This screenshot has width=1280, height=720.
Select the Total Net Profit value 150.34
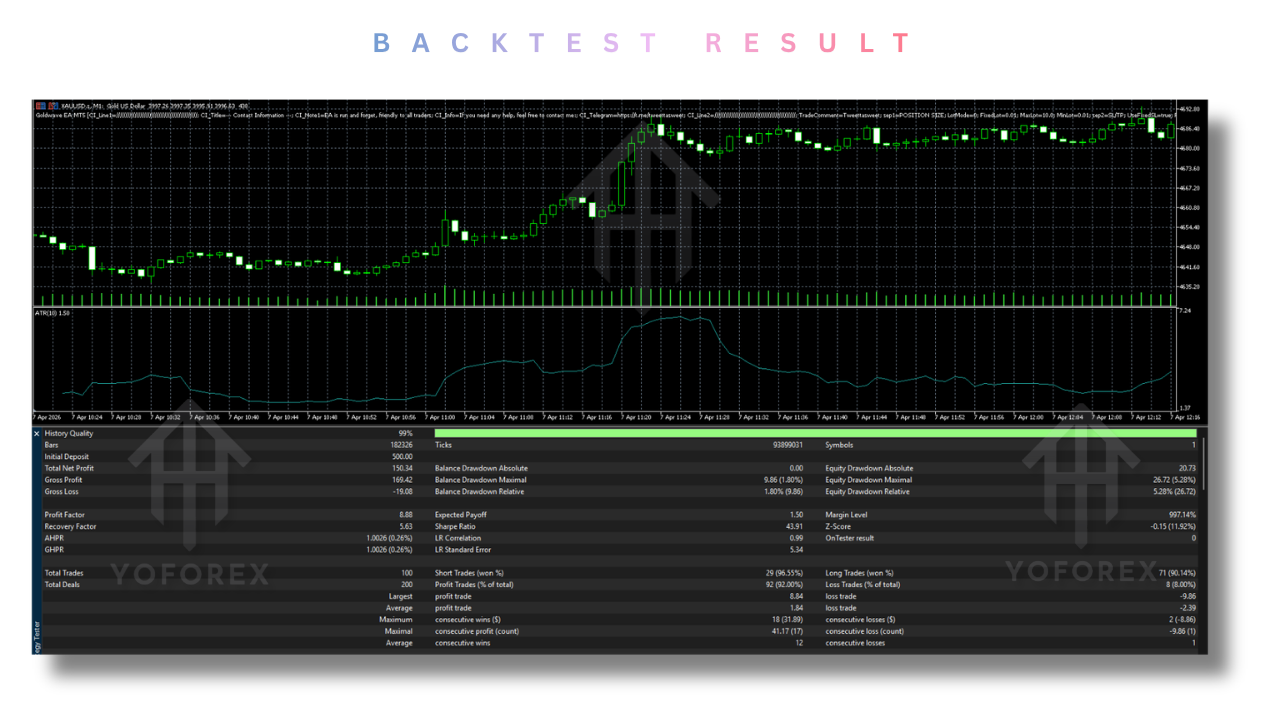coord(402,468)
